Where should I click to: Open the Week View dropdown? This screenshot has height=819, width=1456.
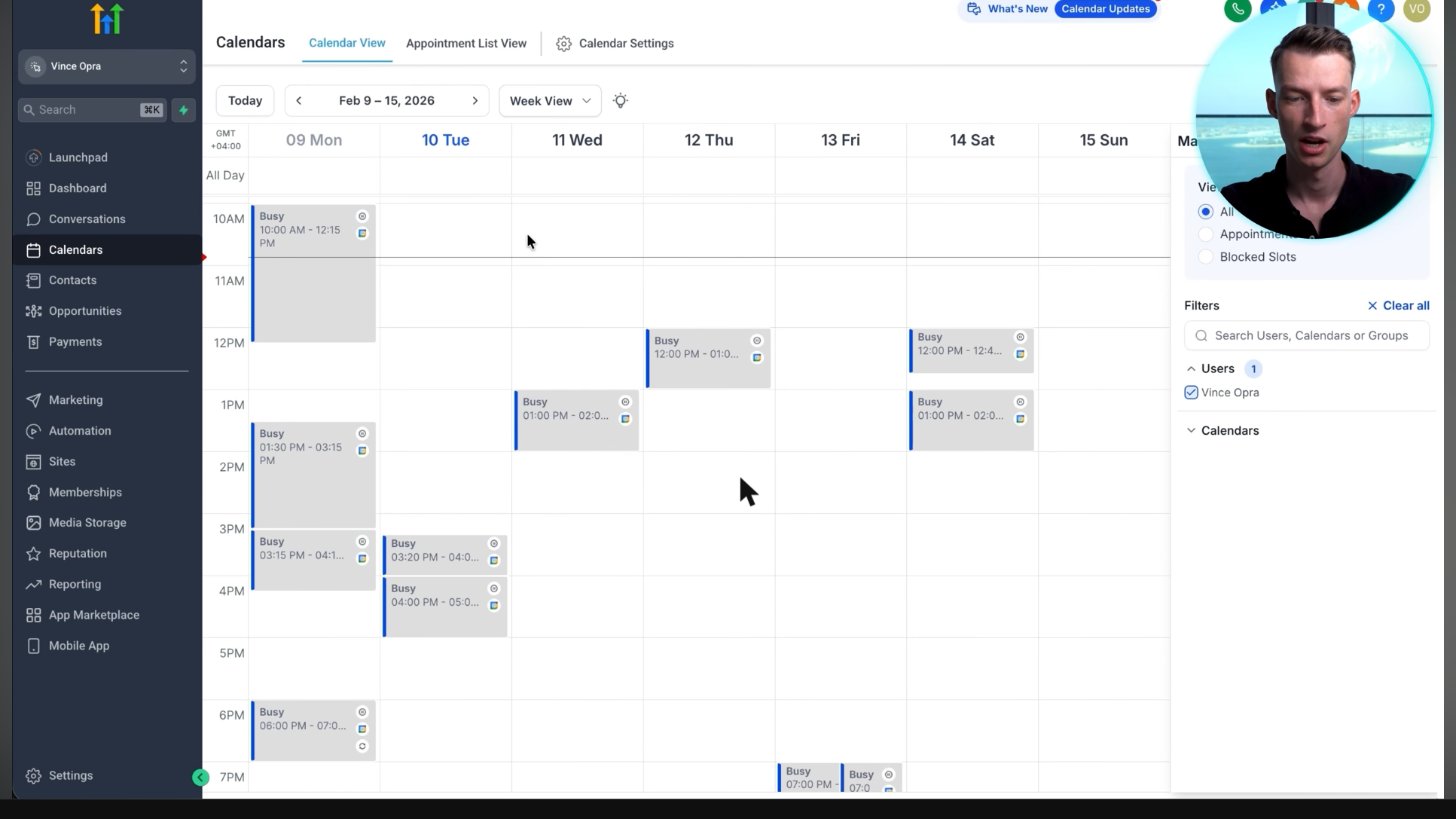click(x=550, y=101)
